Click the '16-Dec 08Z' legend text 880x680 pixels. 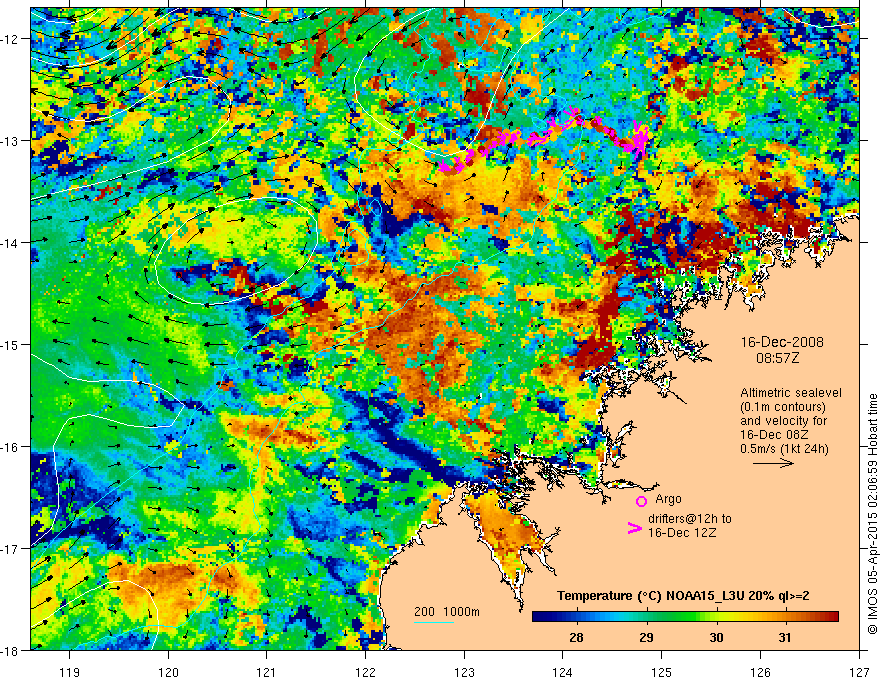tap(774, 435)
